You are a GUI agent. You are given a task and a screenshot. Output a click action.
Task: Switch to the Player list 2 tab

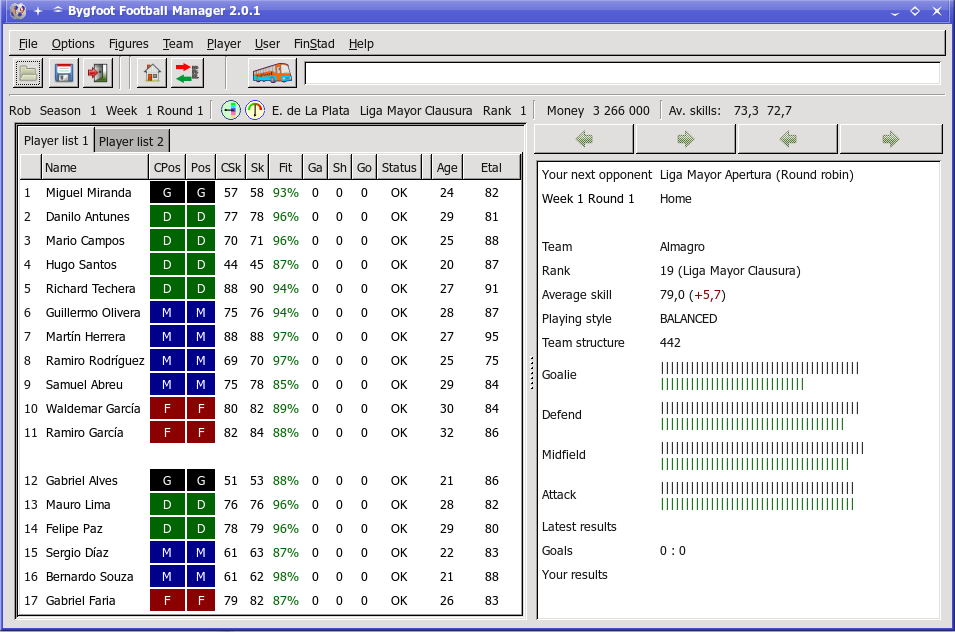point(132,142)
